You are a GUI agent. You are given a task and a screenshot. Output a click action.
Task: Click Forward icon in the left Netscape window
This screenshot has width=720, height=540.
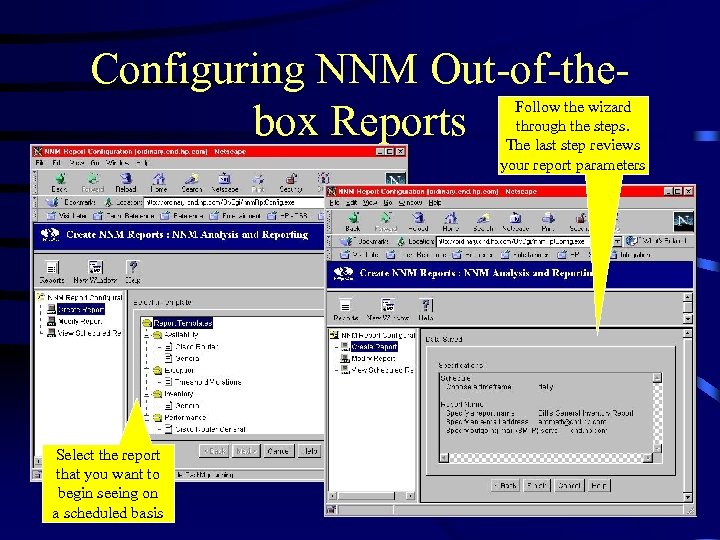pyautogui.click(x=93, y=182)
